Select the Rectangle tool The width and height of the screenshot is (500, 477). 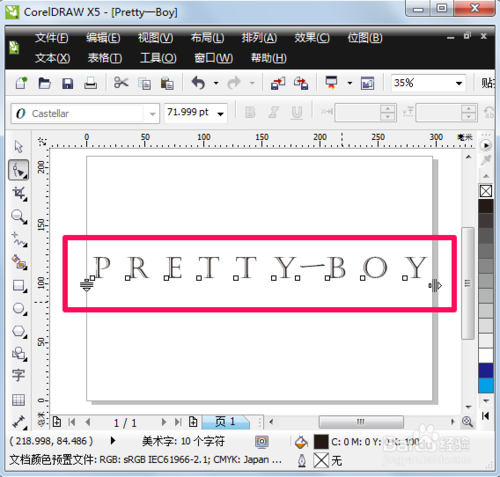(x=19, y=286)
